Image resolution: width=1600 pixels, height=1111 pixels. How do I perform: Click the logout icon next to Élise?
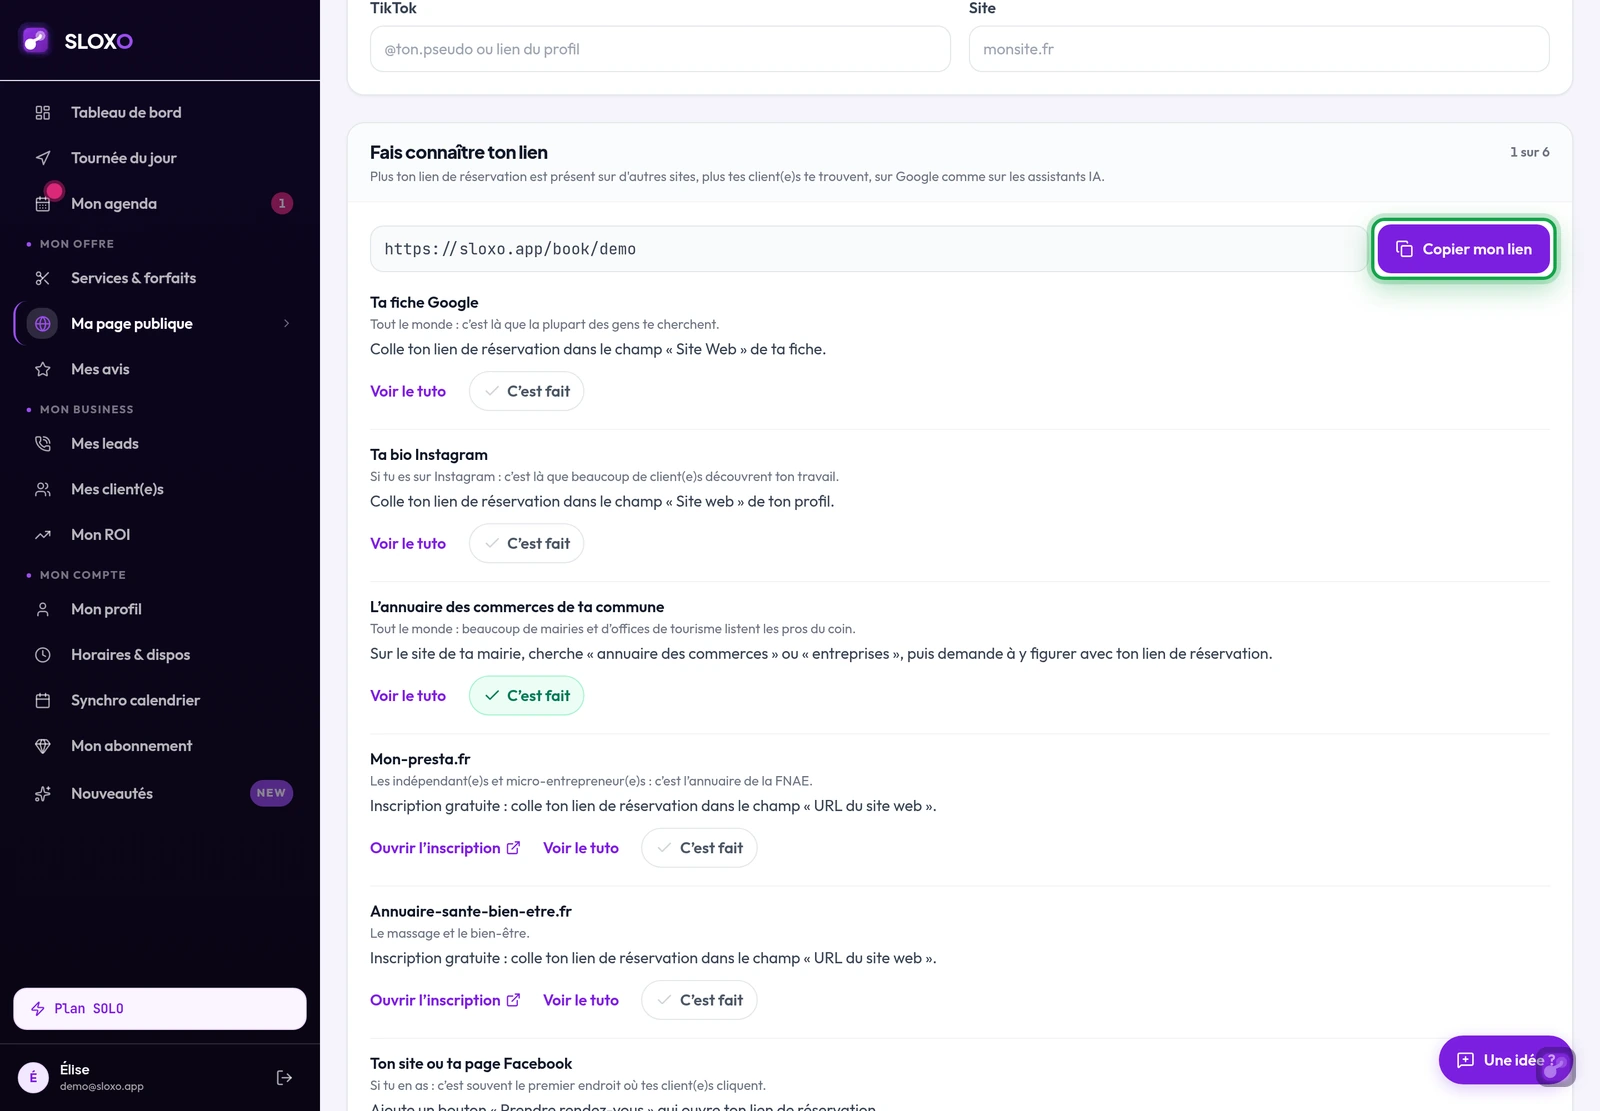(284, 1078)
